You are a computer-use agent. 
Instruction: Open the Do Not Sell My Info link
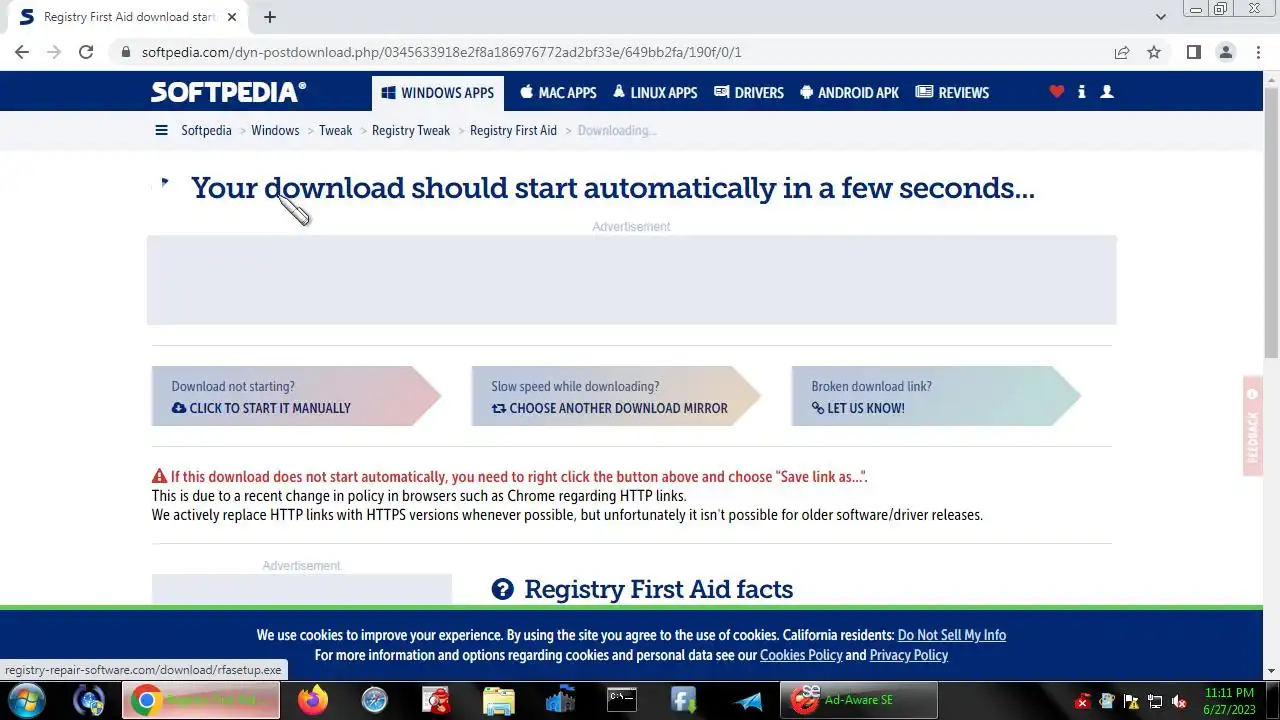pyautogui.click(x=952, y=635)
